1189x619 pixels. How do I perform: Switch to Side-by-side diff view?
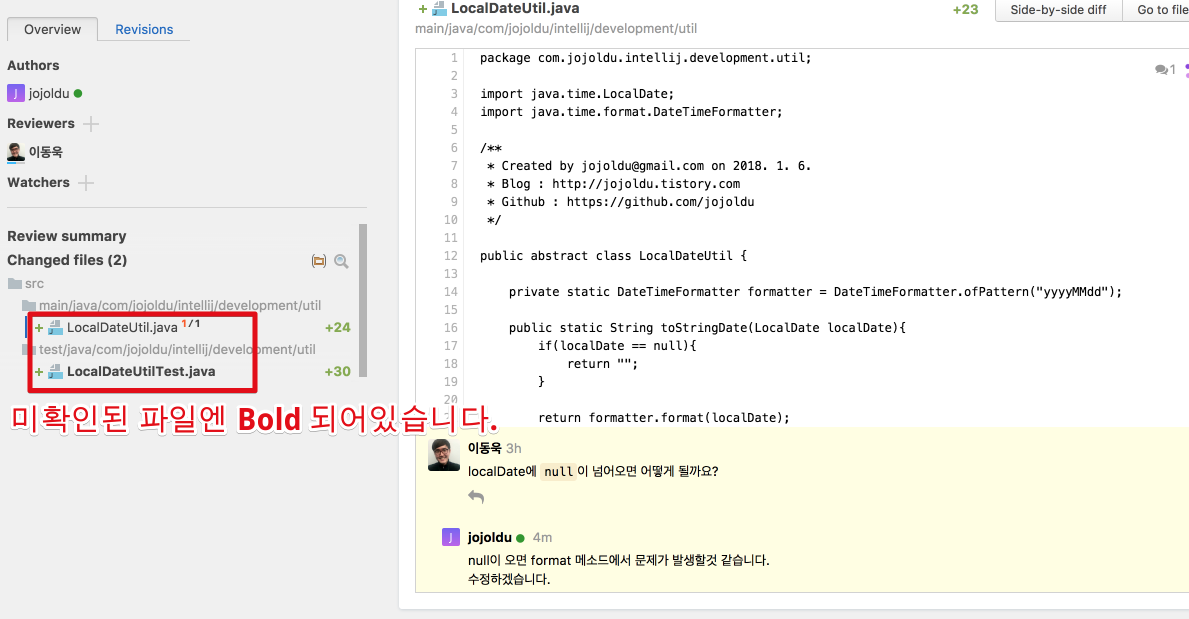[x=1058, y=10]
